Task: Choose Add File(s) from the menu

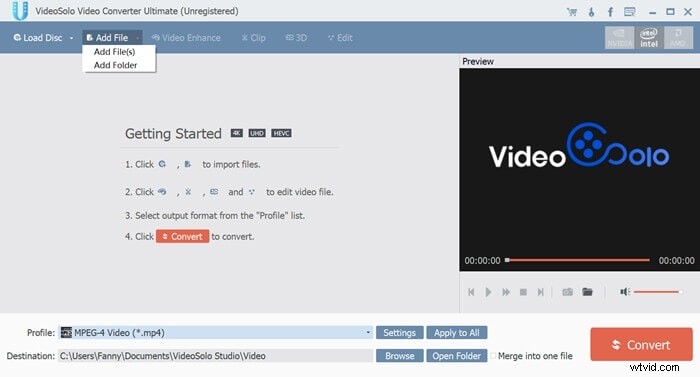Action: click(x=114, y=52)
